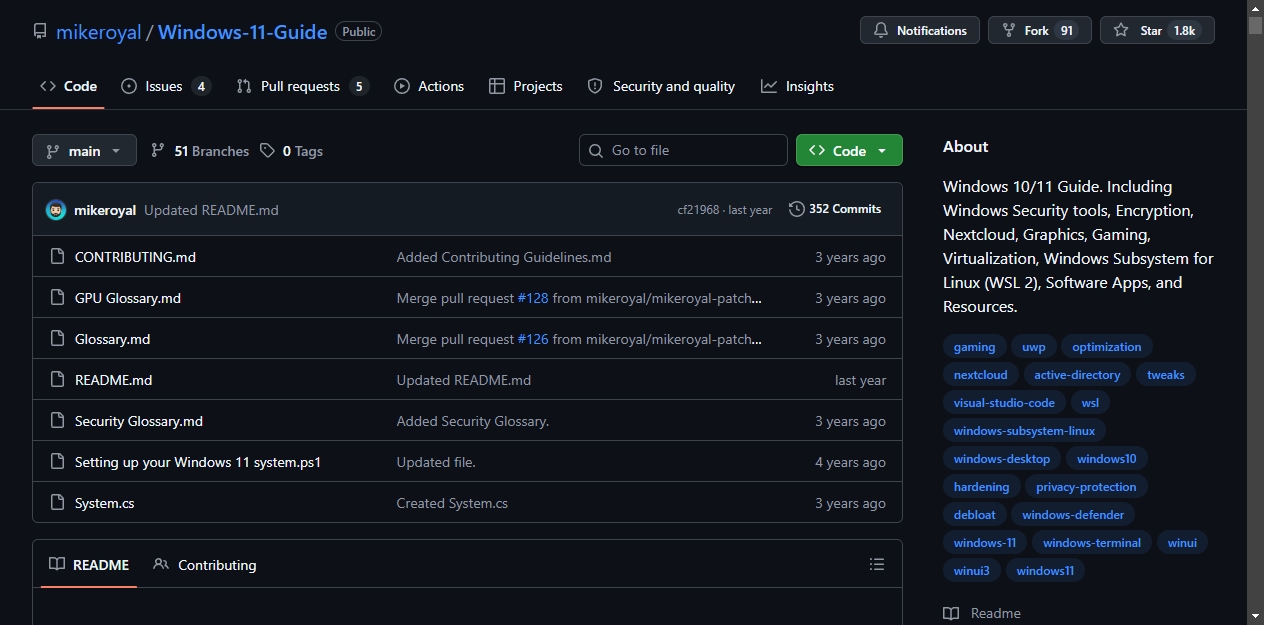Screen dimensions: 1264x625
Task: Click the repository book icon beside mikeroyal
Action: click(x=40, y=32)
